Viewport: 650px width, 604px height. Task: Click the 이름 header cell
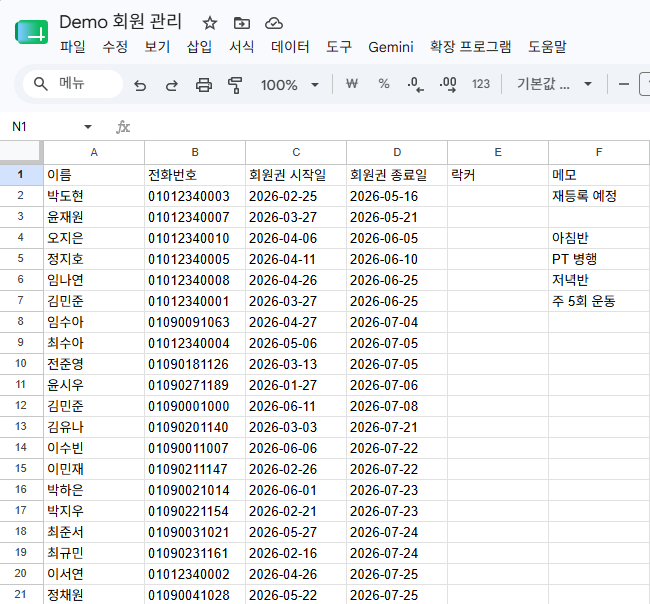[x=94, y=175]
